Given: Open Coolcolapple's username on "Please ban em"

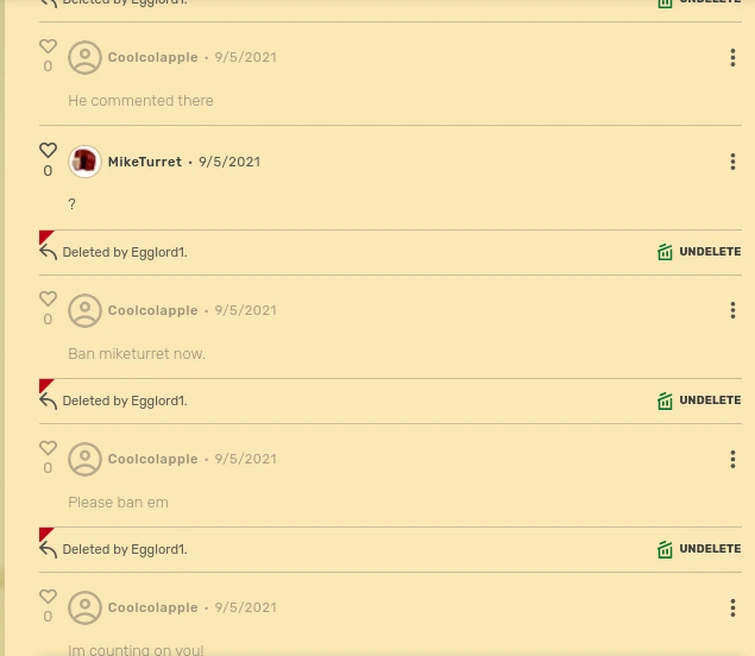Looking at the screenshot, I should click(x=153, y=459).
